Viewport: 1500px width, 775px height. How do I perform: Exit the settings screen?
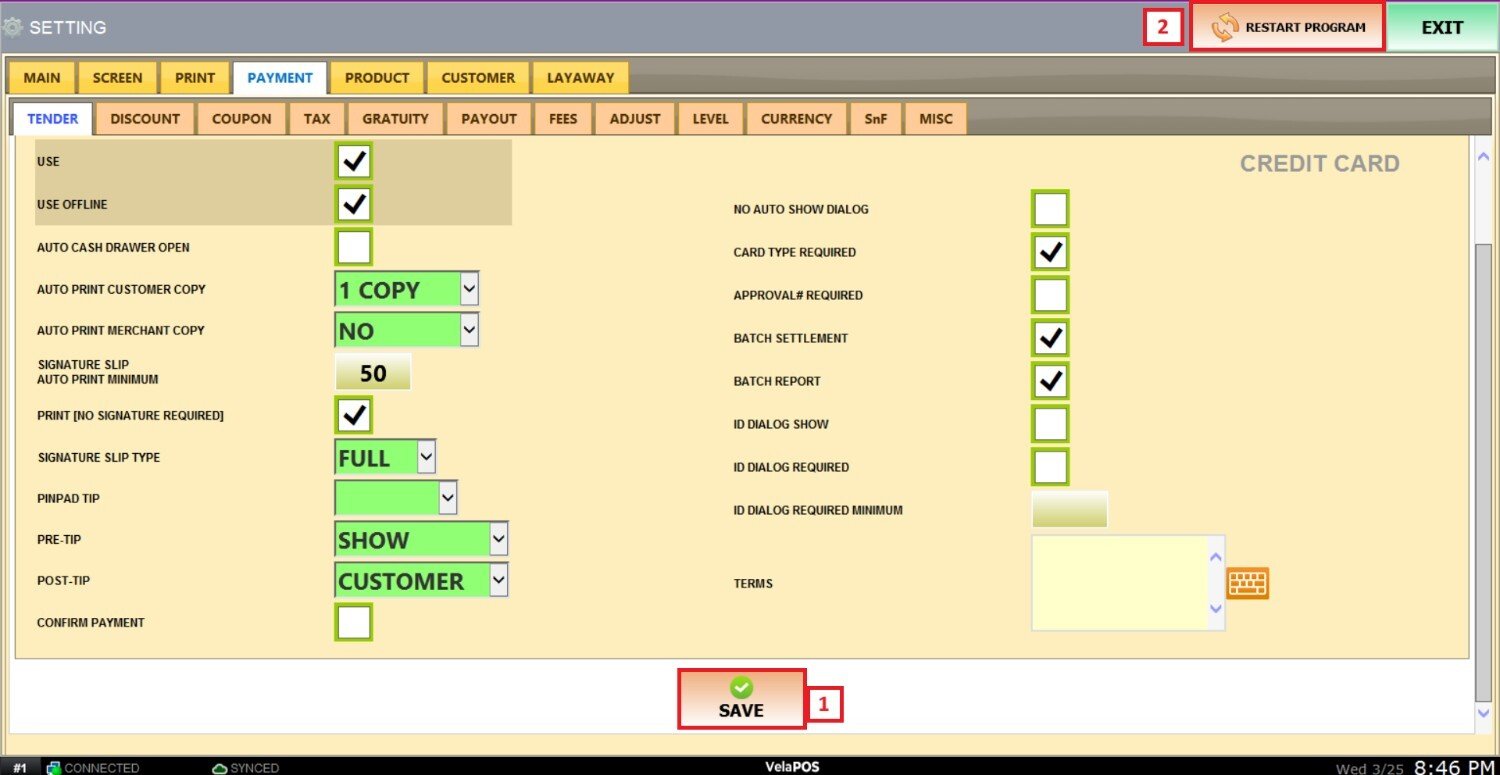[1442, 28]
